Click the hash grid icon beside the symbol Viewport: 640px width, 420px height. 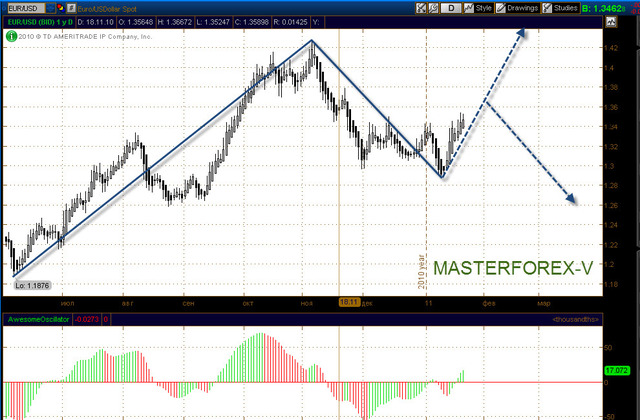(x=71, y=8)
